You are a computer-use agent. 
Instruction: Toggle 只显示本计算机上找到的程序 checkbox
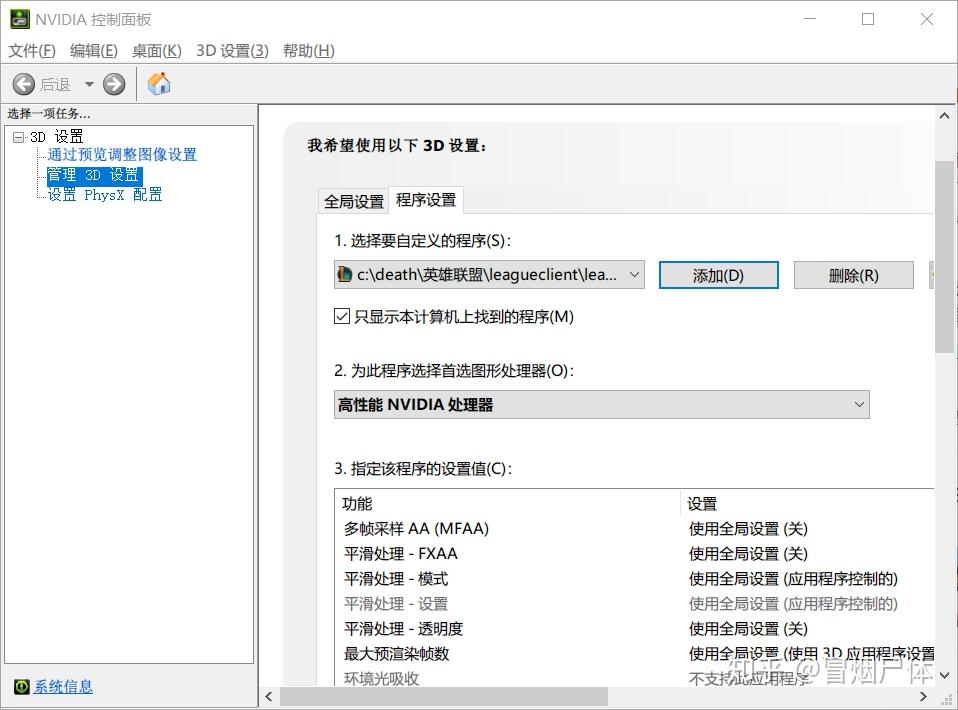pos(342,317)
